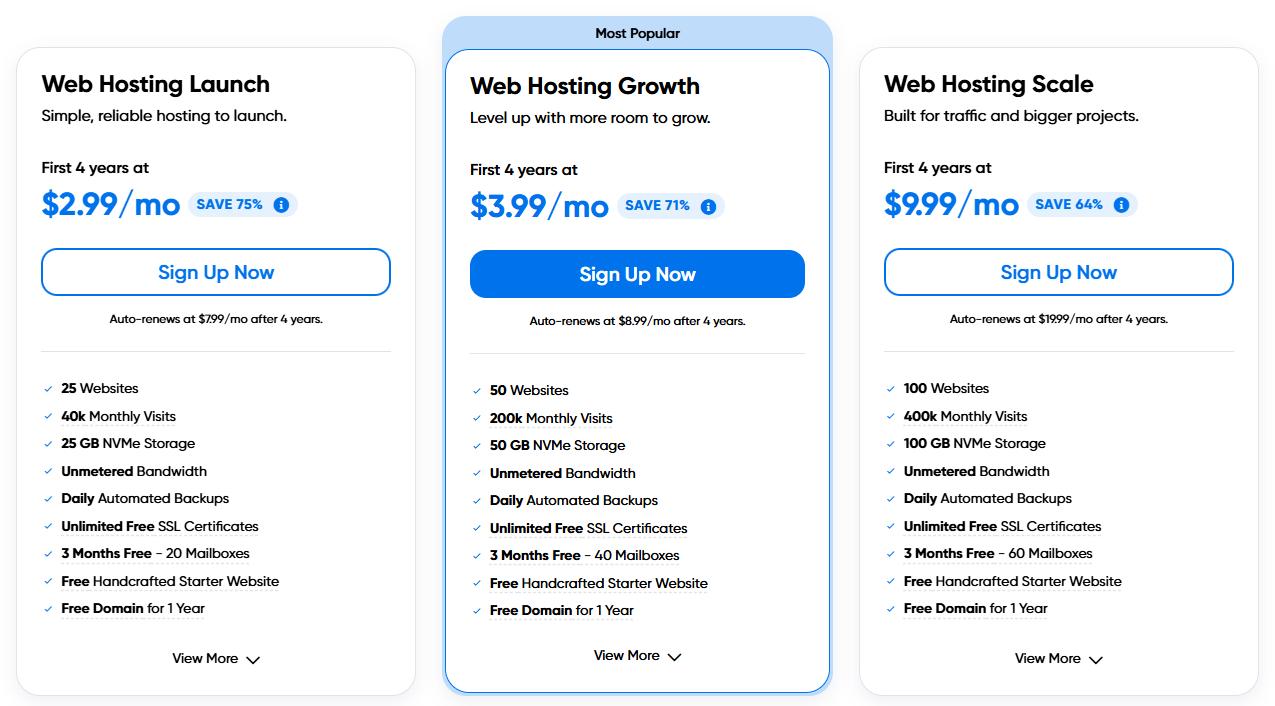Click info icon beside SAVE 64%
The image size is (1275, 706).
(1121, 205)
